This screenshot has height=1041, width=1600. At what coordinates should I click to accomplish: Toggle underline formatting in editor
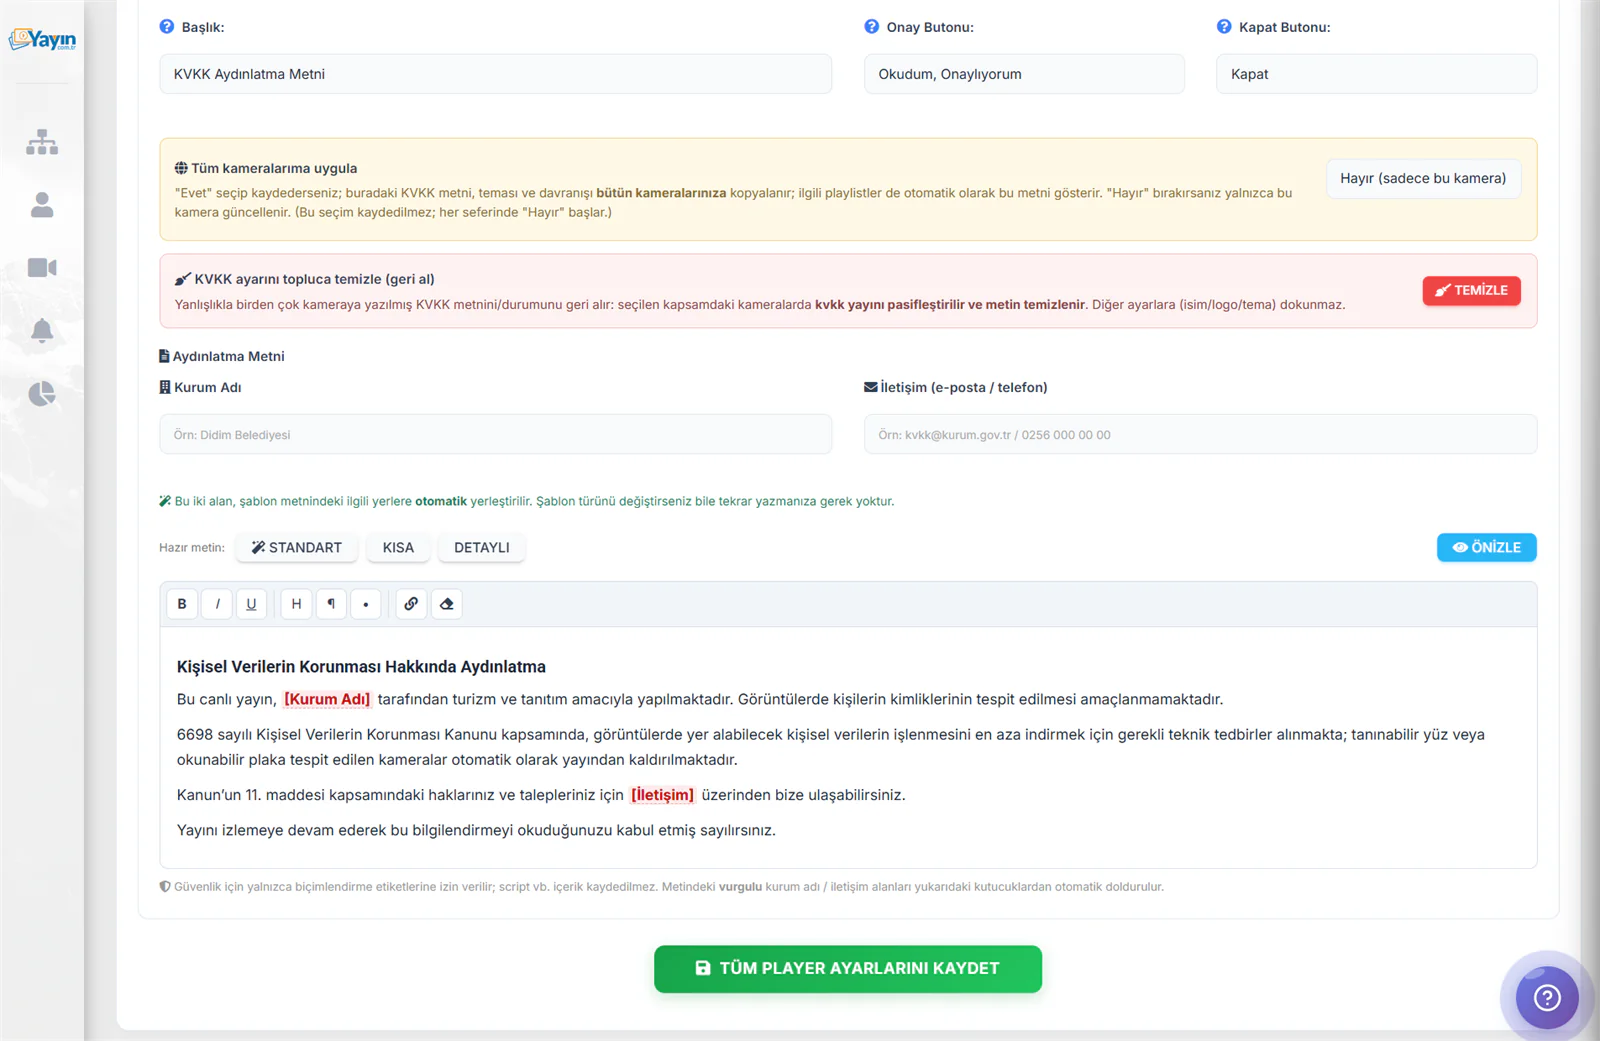coord(251,604)
